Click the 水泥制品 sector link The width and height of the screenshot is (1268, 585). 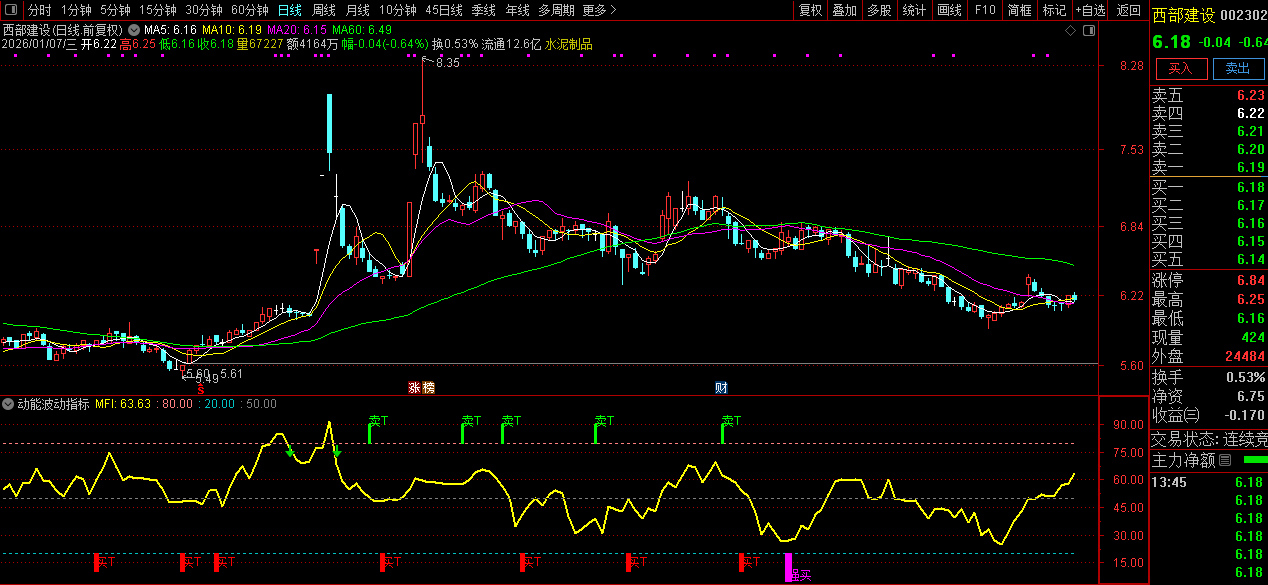[x=569, y=44]
